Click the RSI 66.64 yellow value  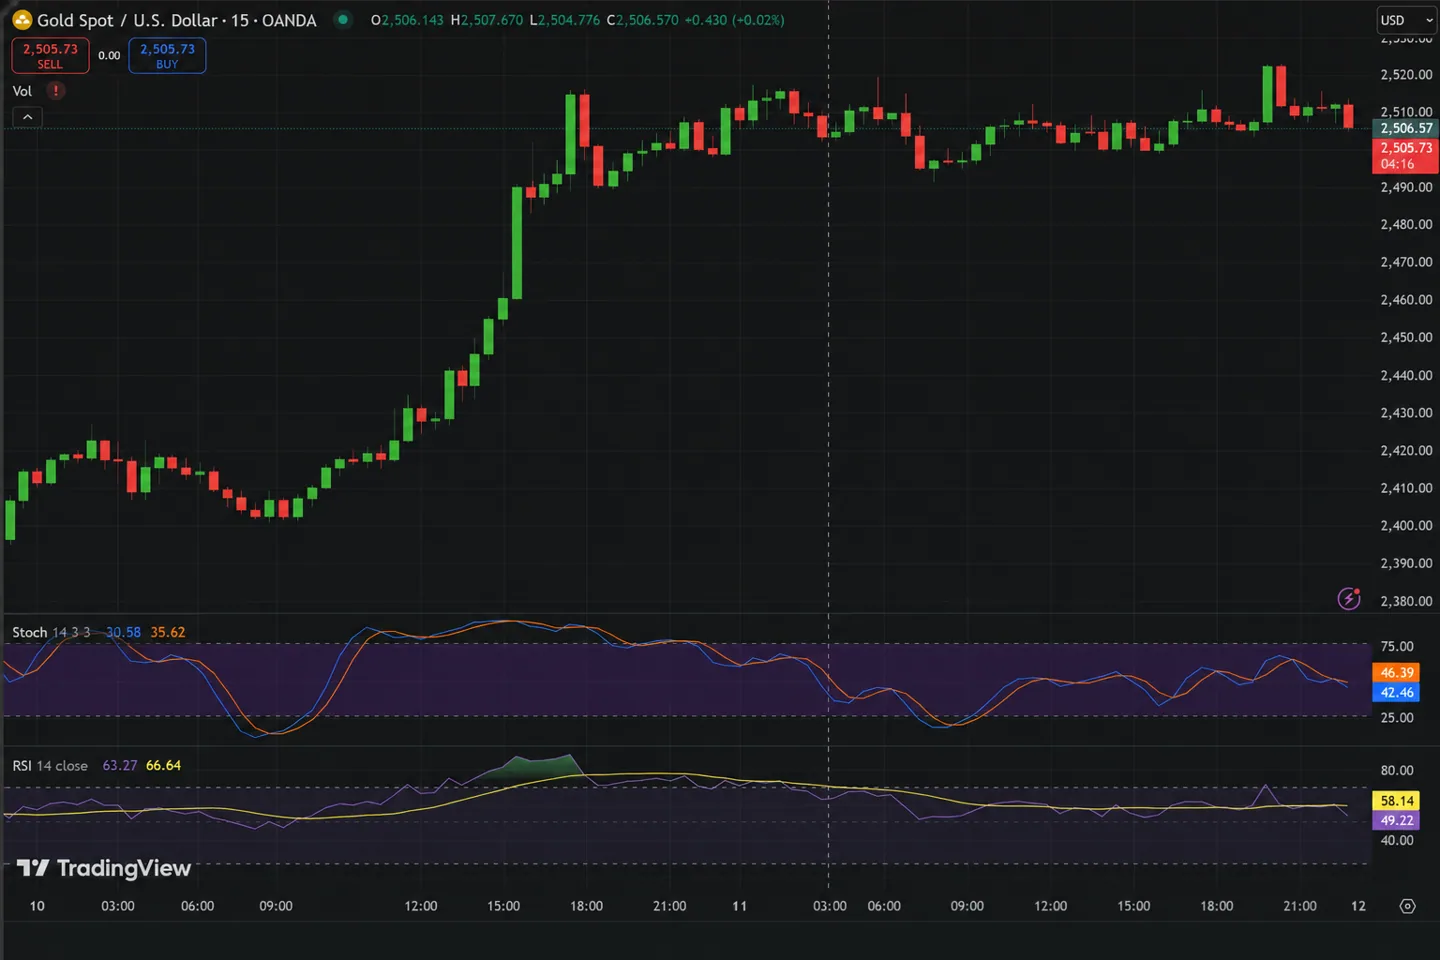pos(163,765)
